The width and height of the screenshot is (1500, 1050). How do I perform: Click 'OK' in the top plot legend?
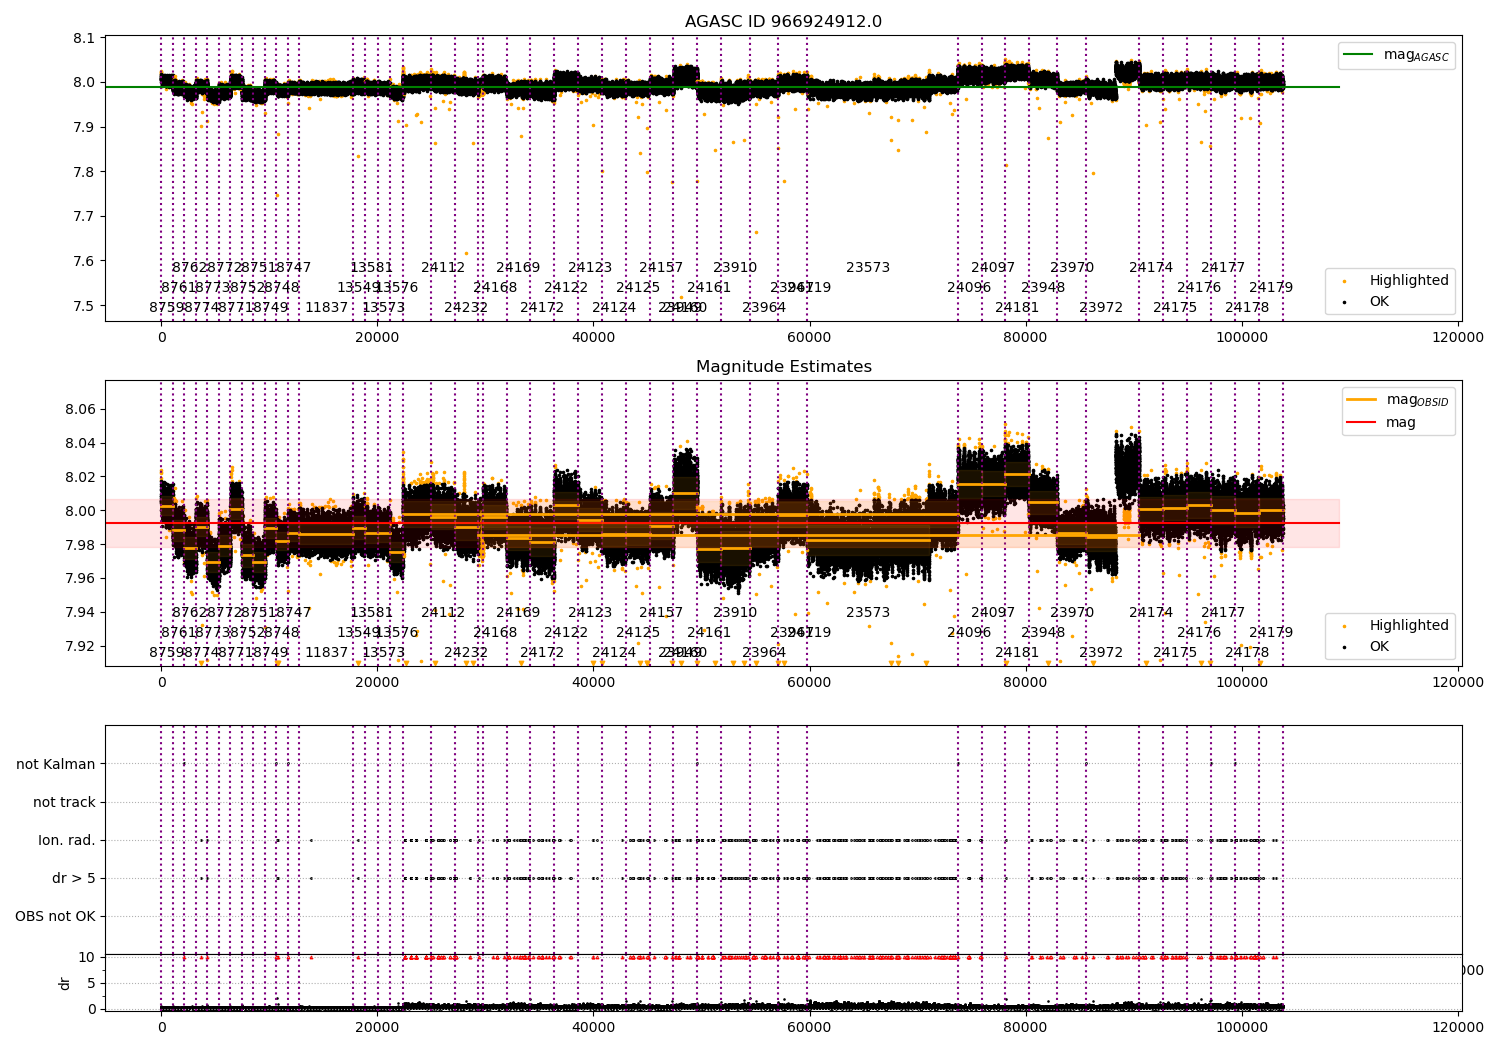(x=1365, y=302)
